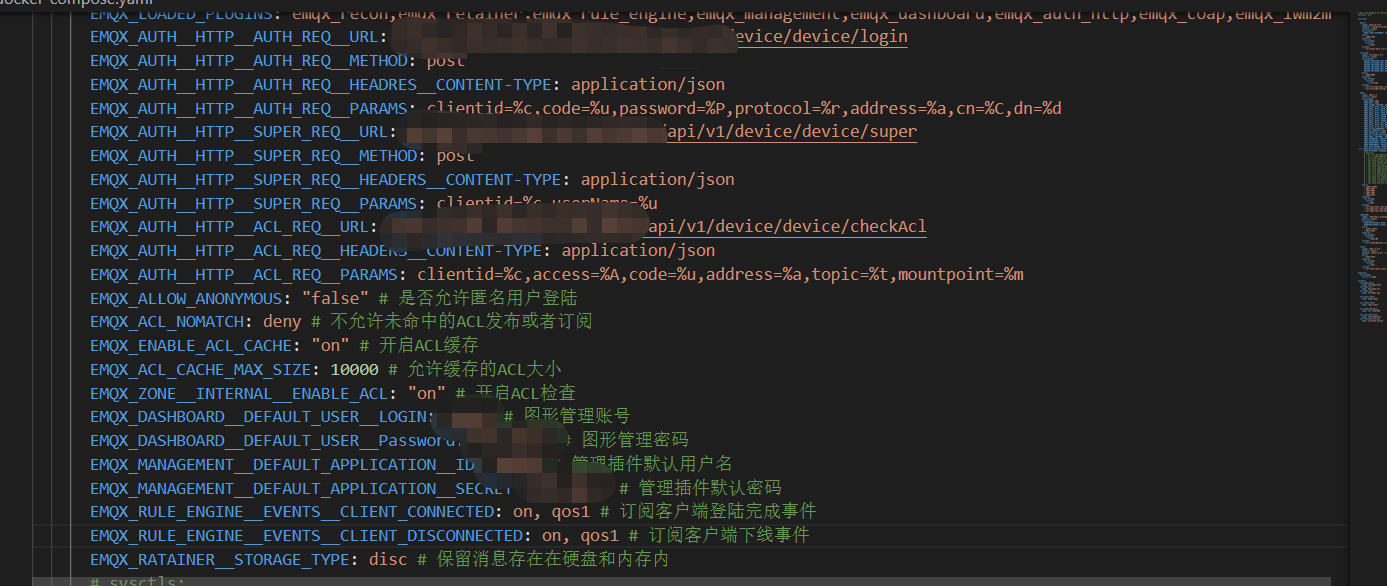
Task: Click the "false" value of EMQX_ALLOW_ANONYMOUS
Action: pos(335,299)
